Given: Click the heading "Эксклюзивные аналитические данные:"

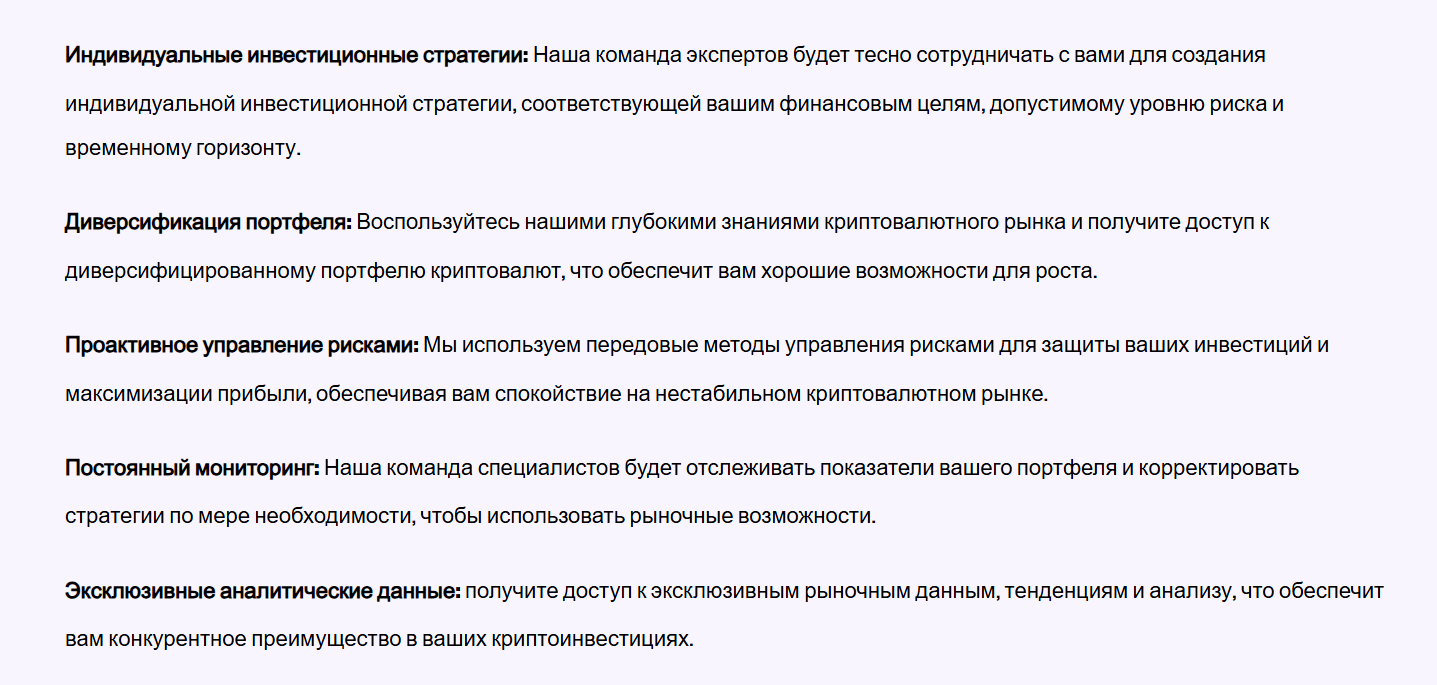Looking at the screenshot, I should coord(262,591).
